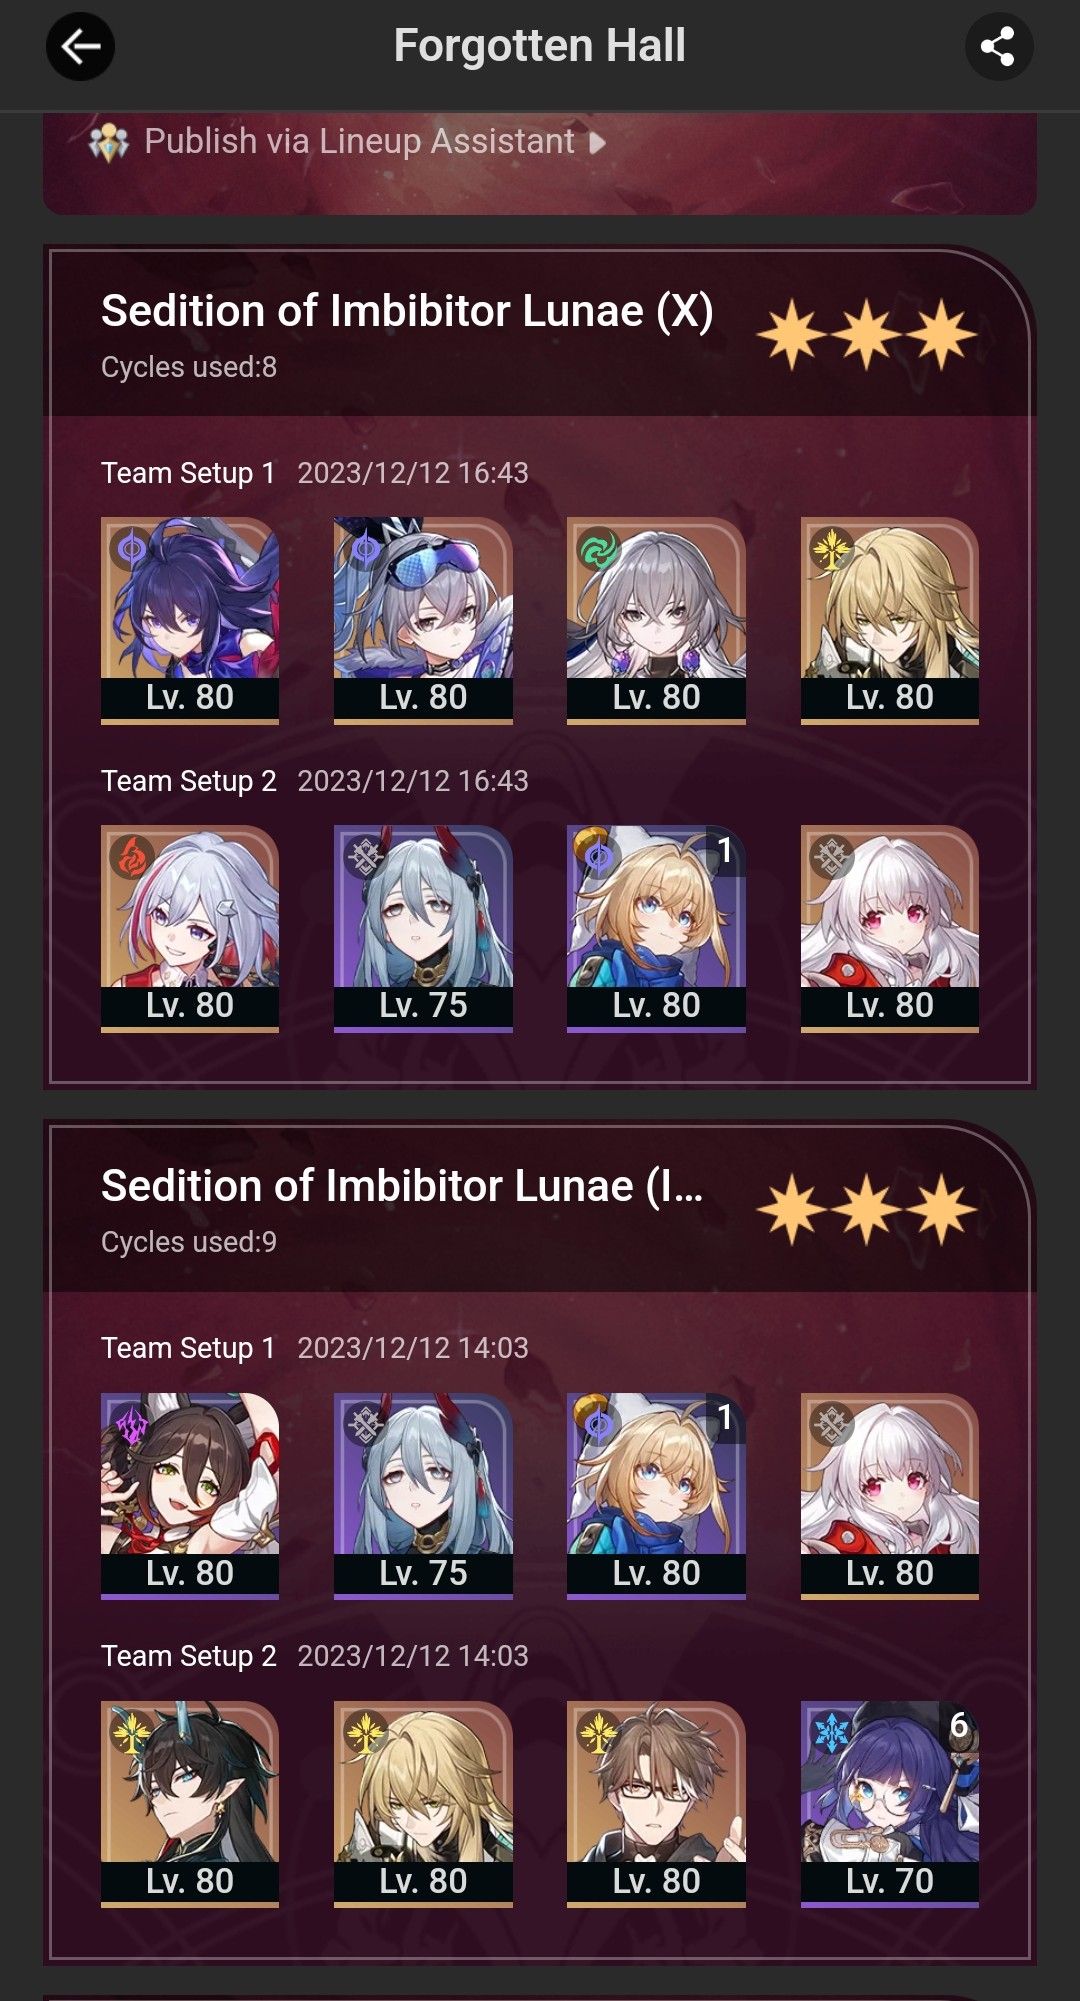The width and height of the screenshot is (1080, 2001).
Task: Open truncated Sedition of Imbibitor Lunae (I... header
Action: [x=402, y=1186]
